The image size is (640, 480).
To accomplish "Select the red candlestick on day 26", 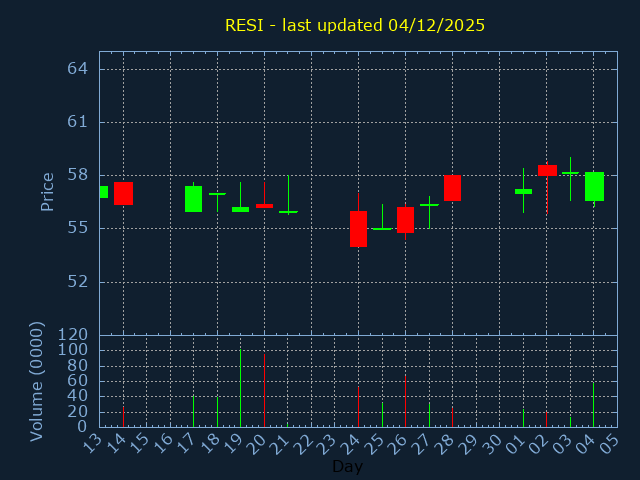I will click(x=405, y=220).
